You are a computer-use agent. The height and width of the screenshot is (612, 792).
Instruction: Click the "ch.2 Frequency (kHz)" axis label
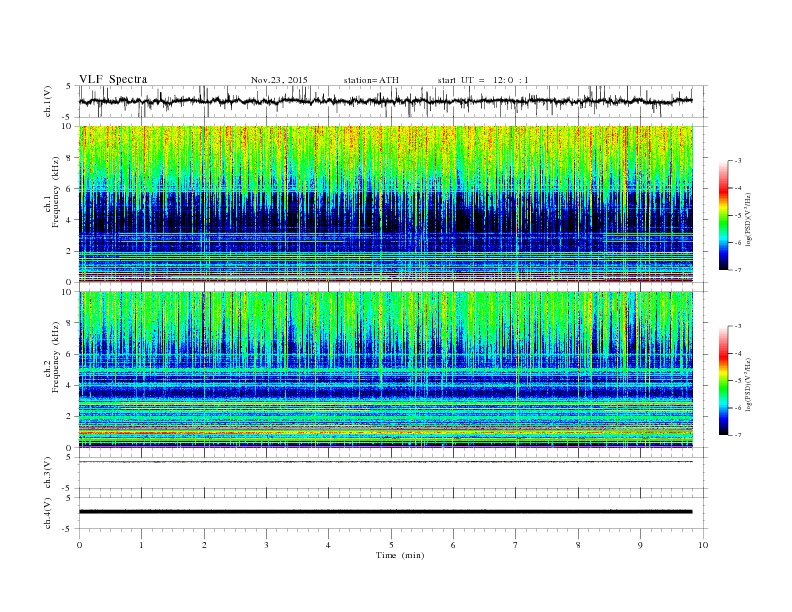tap(53, 356)
